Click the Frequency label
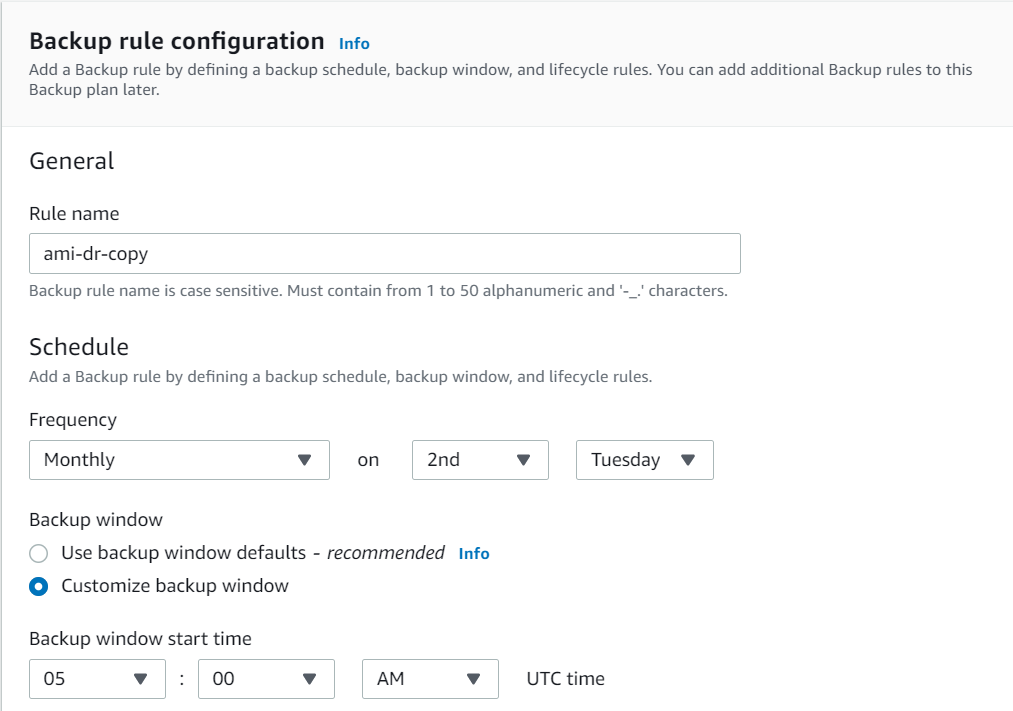1013x711 pixels. 73,420
